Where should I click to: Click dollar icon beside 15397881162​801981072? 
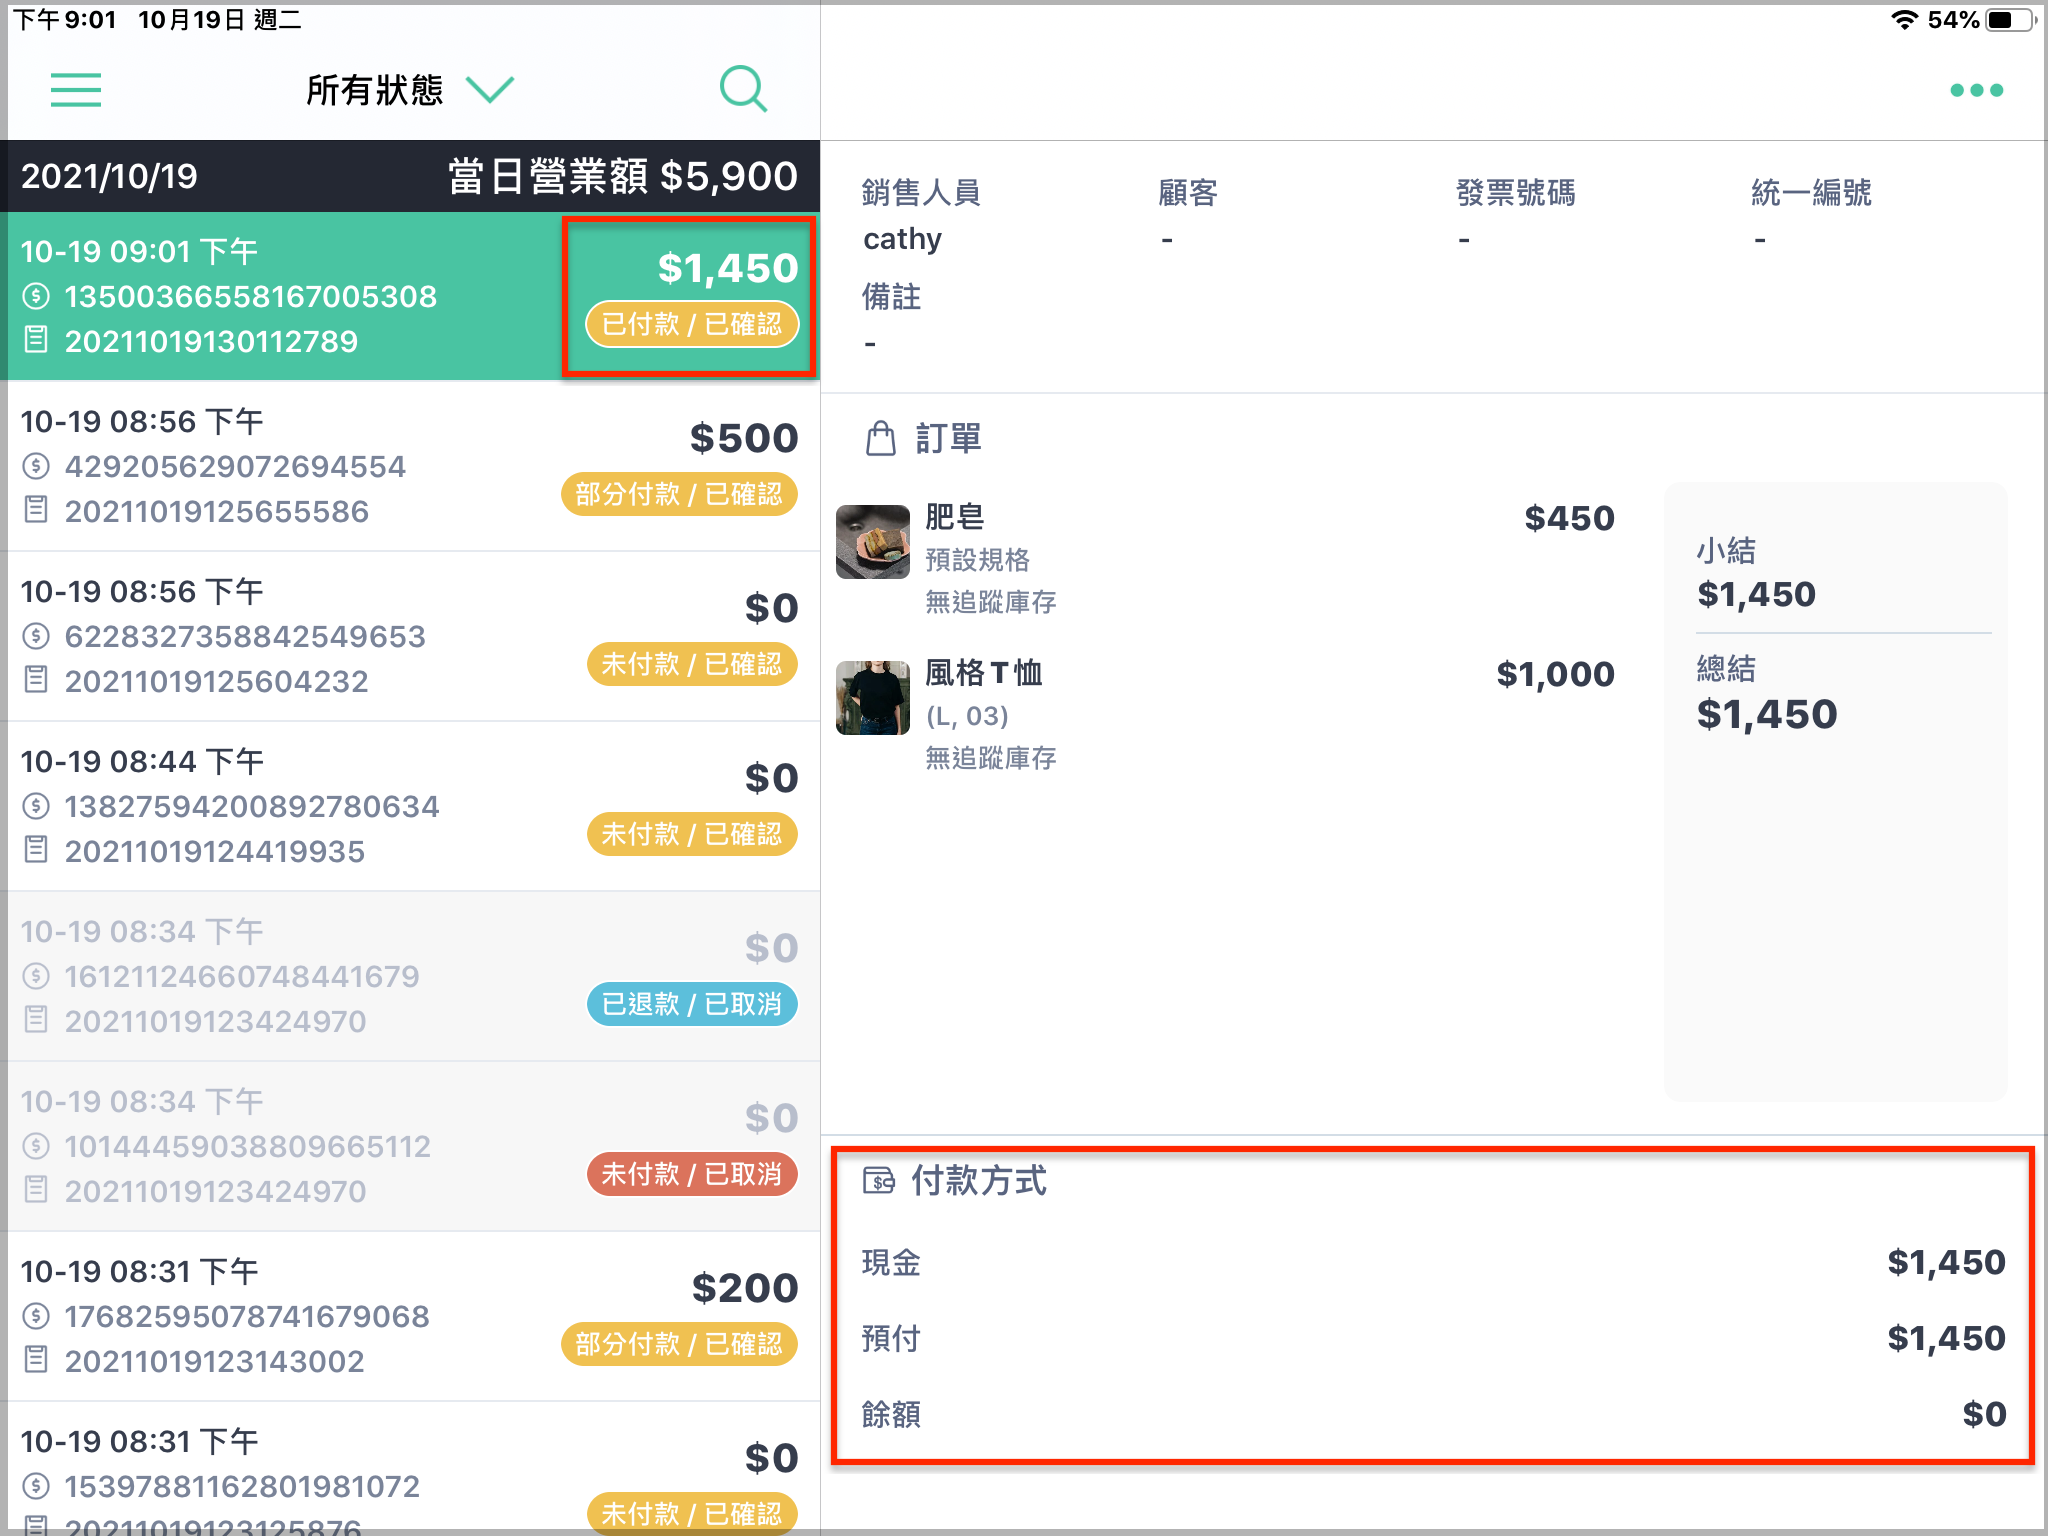tap(36, 1486)
